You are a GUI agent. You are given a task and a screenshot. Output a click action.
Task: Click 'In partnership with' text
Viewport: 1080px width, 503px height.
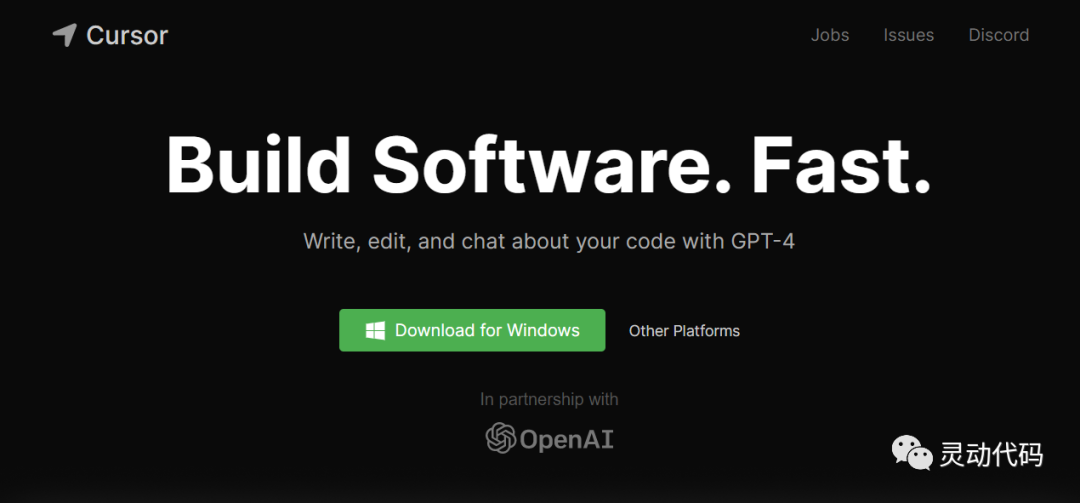click(x=549, y=399)
